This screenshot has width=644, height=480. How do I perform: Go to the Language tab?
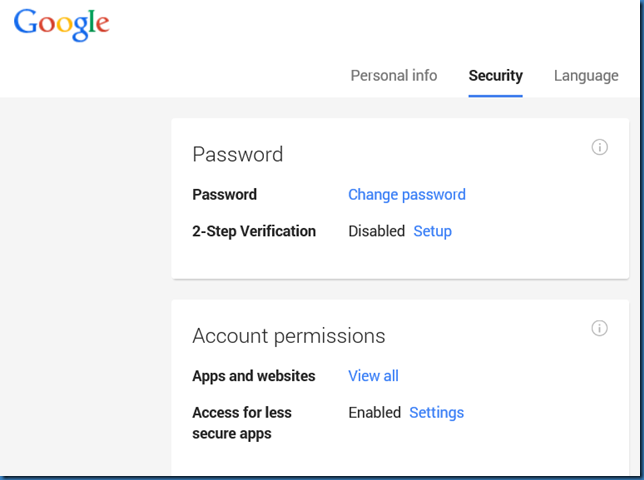[x=586, y=76]
